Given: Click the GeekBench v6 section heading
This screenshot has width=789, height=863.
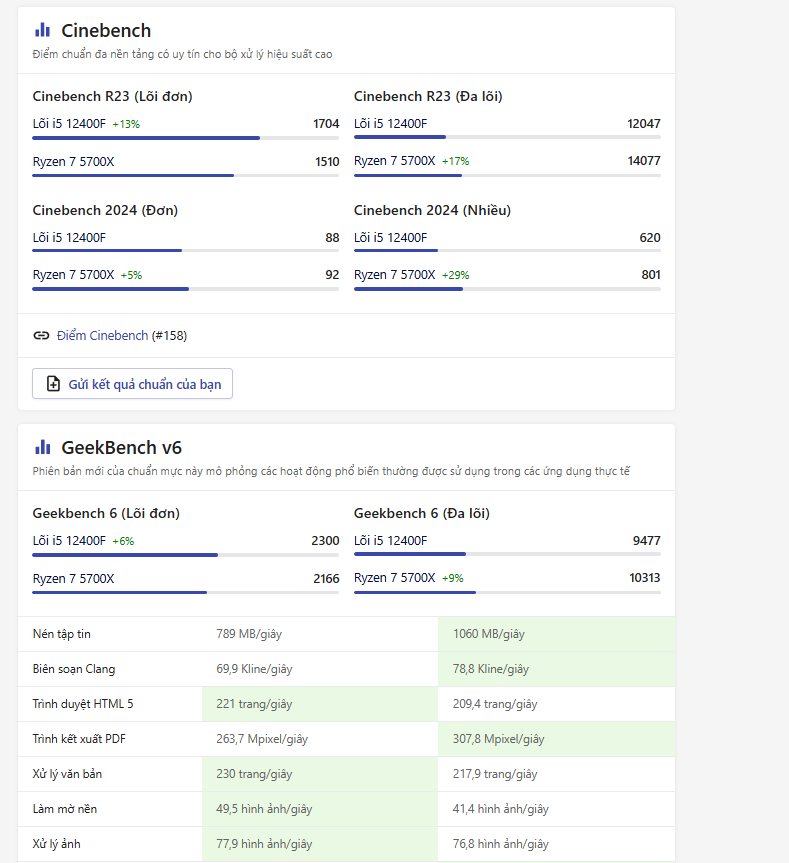Looking at the screenshot, I should [122, 447].
